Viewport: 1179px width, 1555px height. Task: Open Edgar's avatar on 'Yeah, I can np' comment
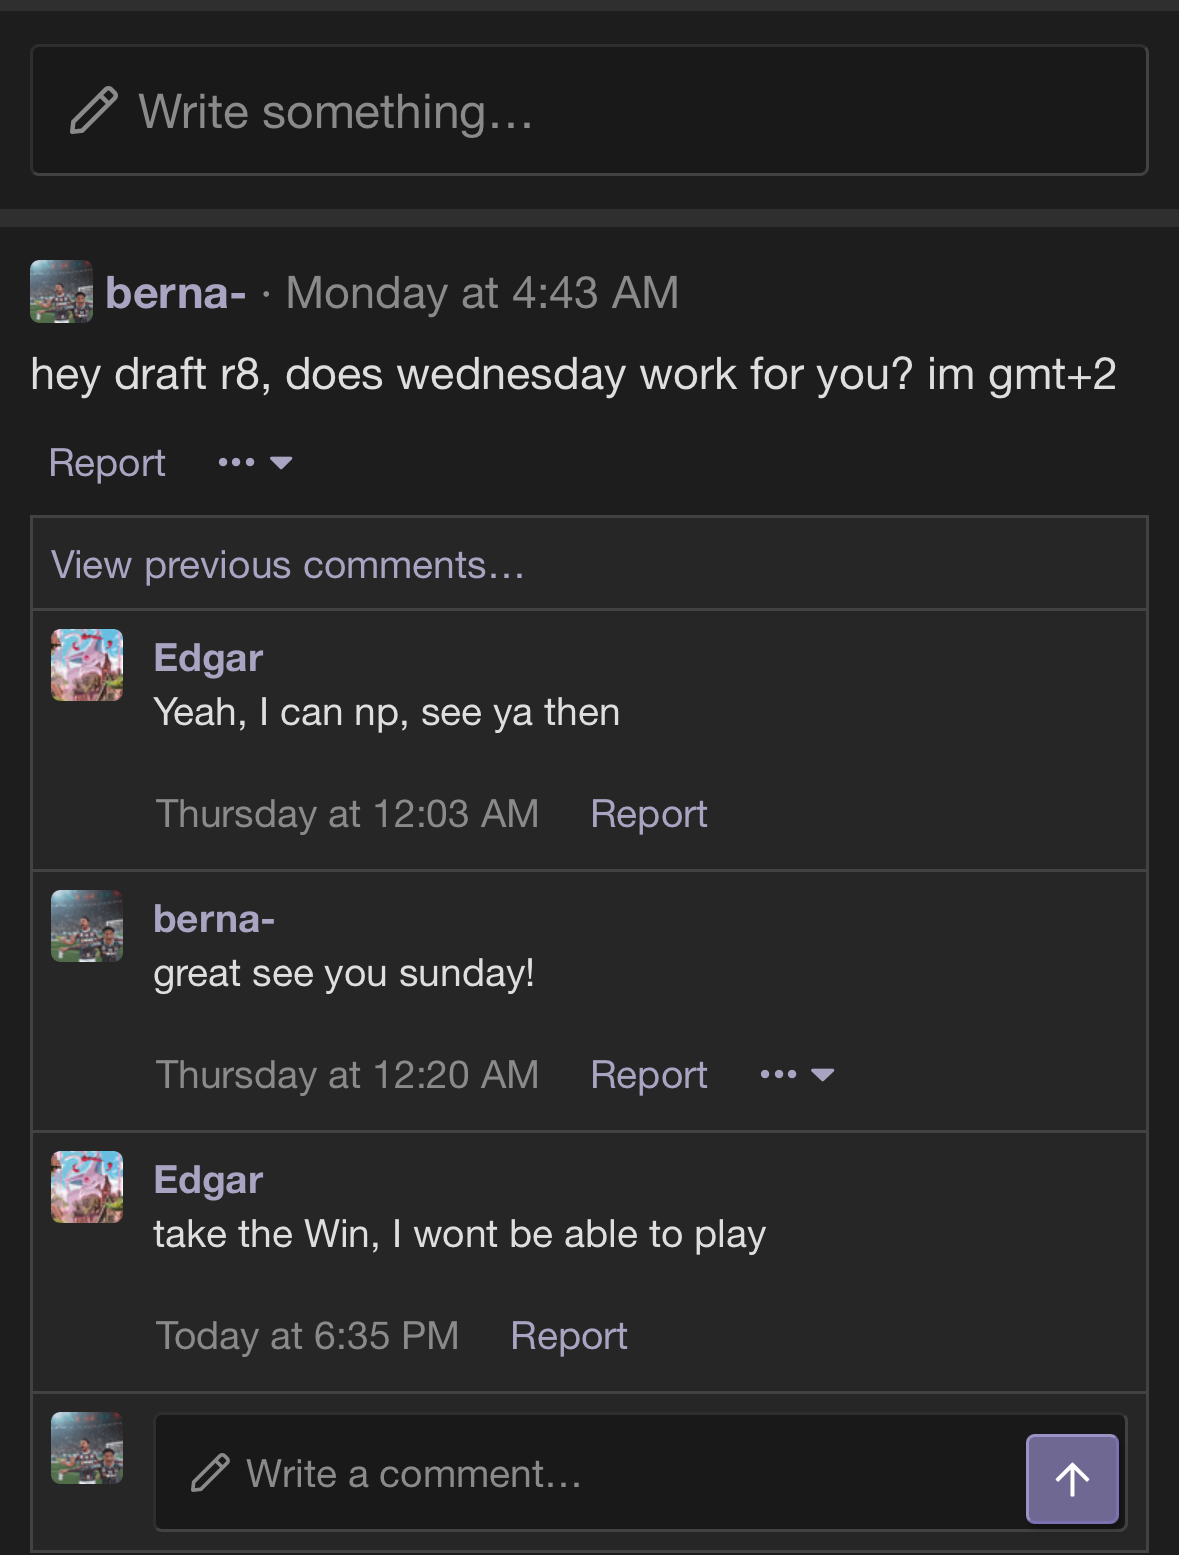point(87,665)
